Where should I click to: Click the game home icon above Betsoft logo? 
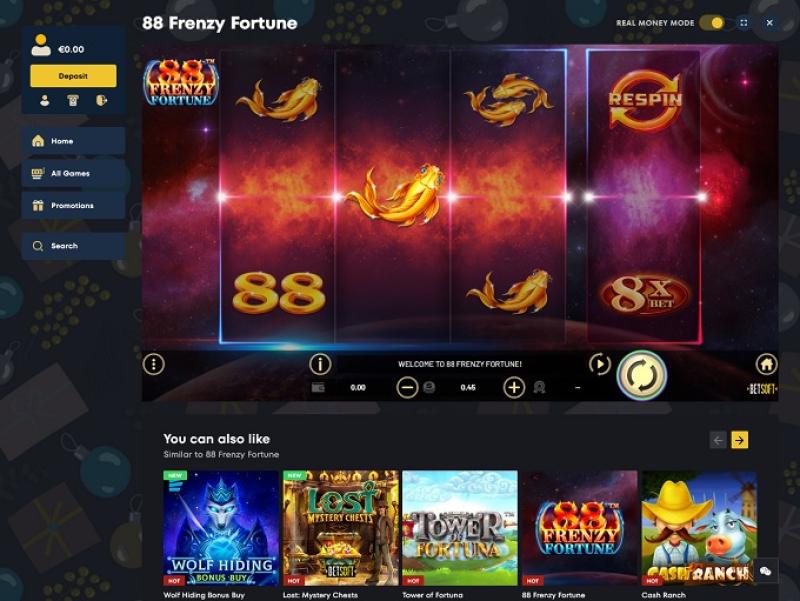(x=766, y=364)
